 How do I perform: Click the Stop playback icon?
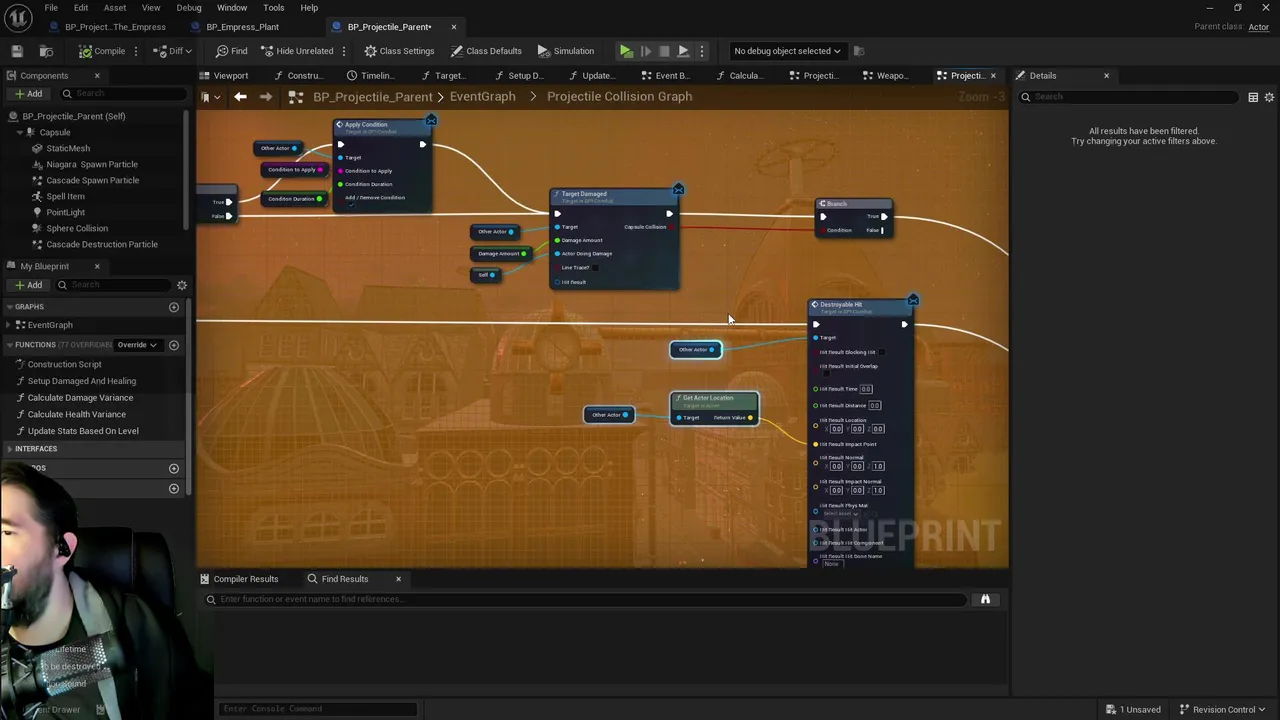pos(664,51)
